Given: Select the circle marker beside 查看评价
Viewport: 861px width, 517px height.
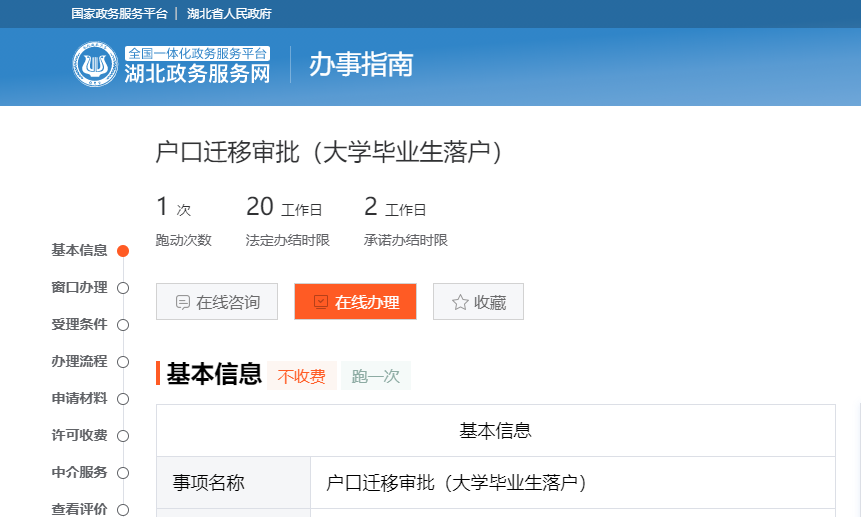Looking at the screenshot, I should tap(123, 510).
